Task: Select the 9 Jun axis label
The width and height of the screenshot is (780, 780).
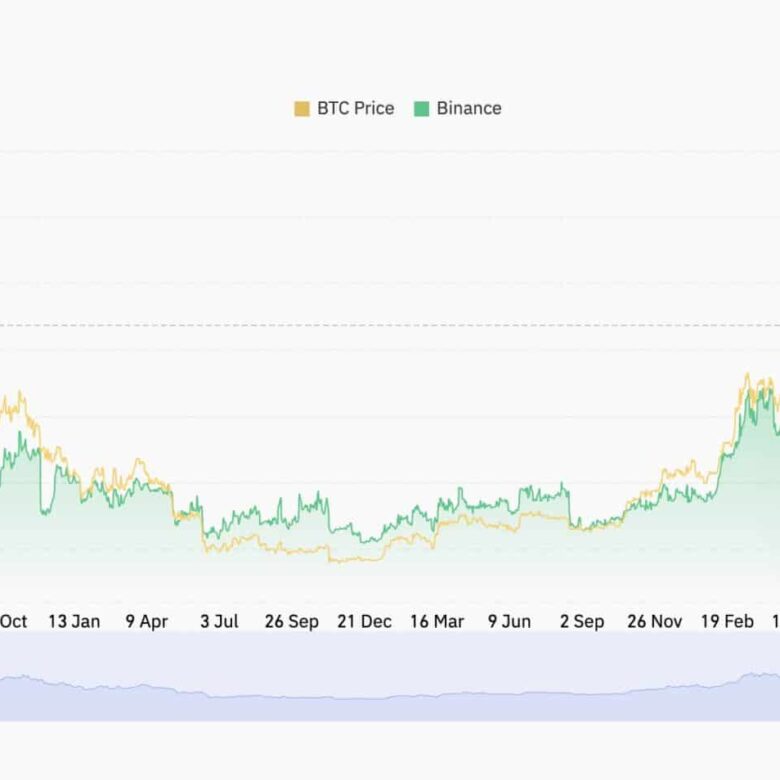Action: coord(509,621)
